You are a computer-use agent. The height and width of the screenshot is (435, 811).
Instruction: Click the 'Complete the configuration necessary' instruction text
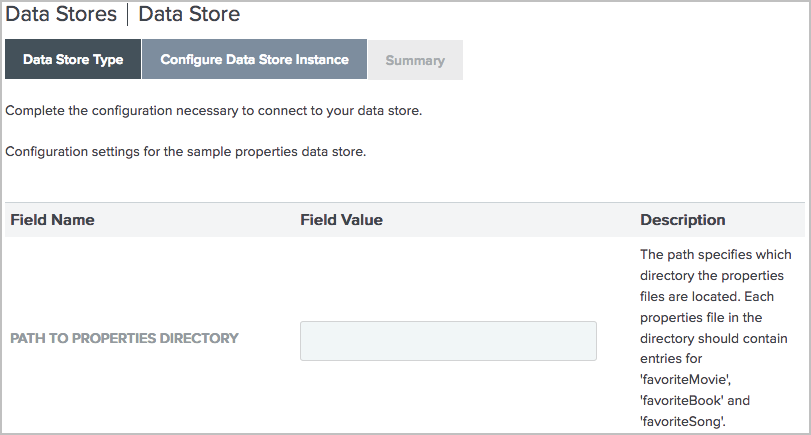213,110
